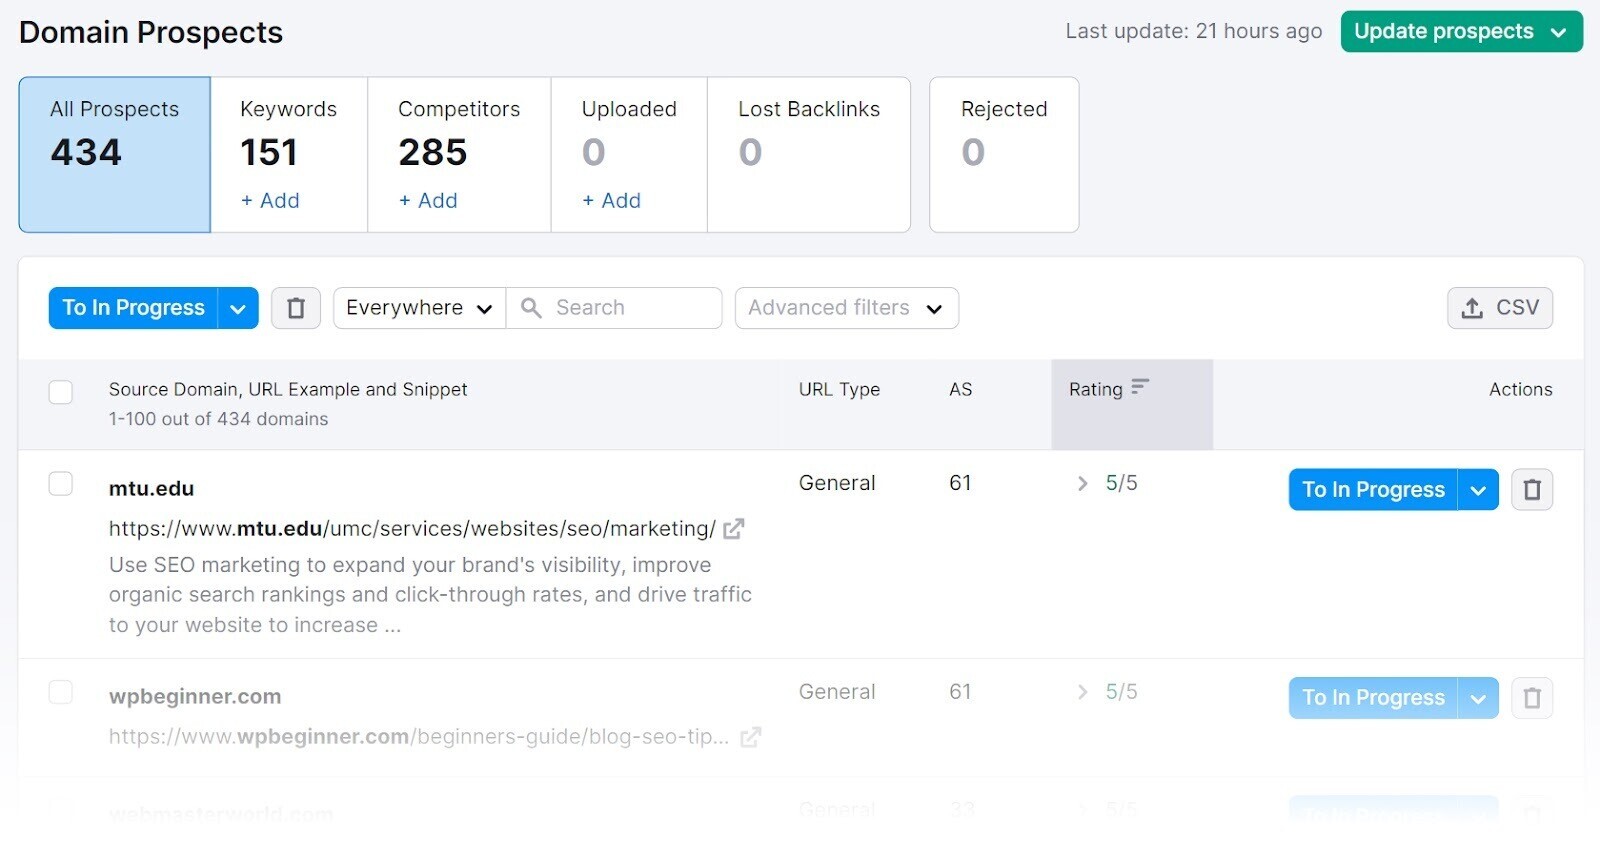Open wpbeginner.com URL external link icon

(750, 738)
